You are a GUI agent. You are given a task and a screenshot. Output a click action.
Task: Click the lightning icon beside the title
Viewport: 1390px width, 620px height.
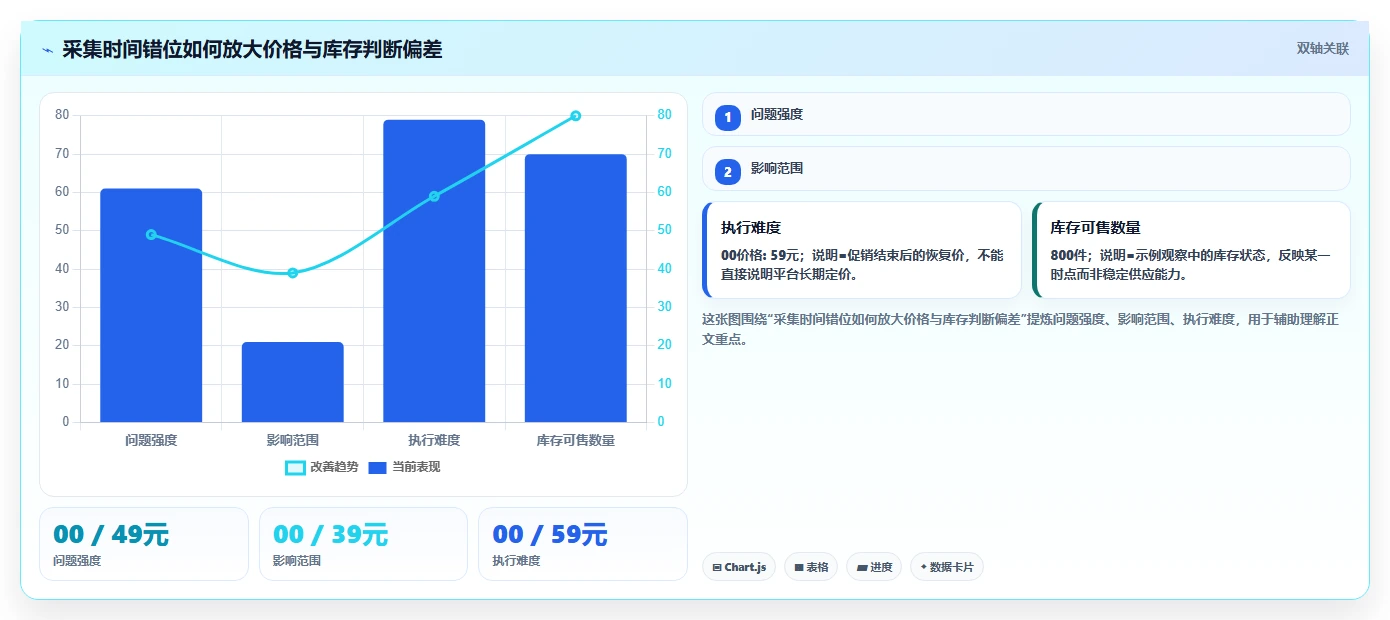click(x=47, y=50)
